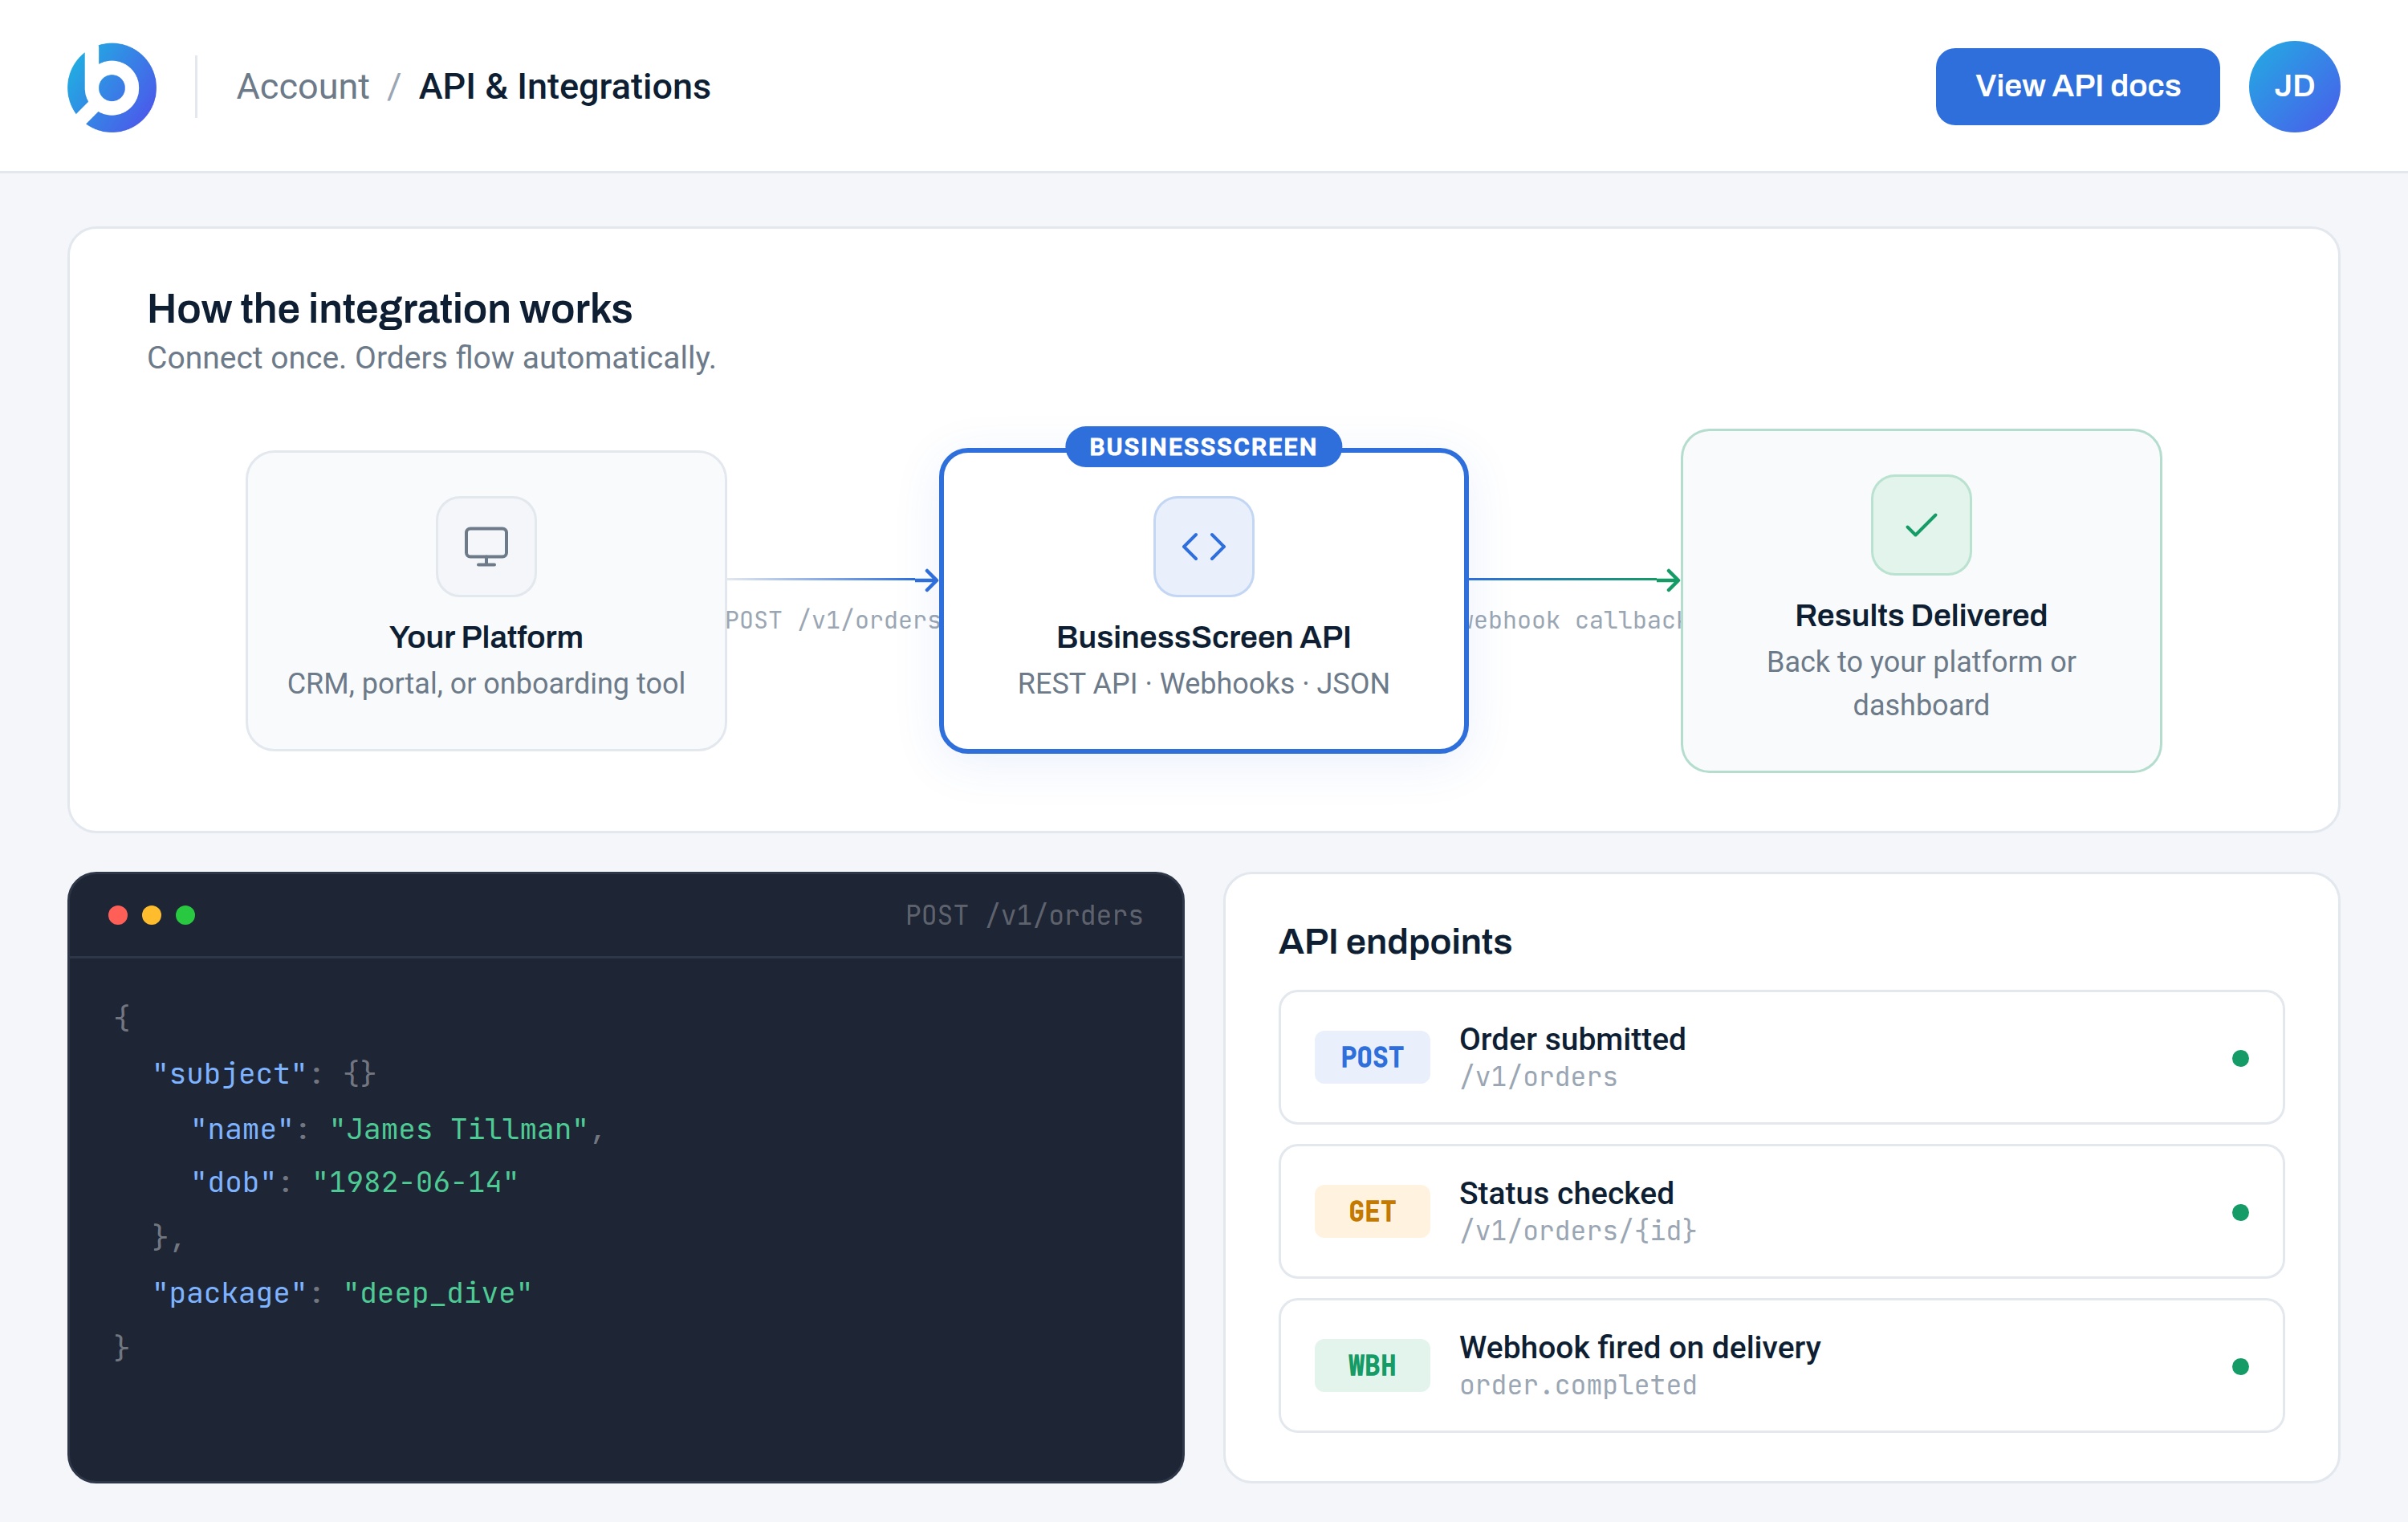The width and height of the screenshot is (2408, 1522).
Task: Open the Status checked endpoint row
Action: [x=1781, y=1211]
